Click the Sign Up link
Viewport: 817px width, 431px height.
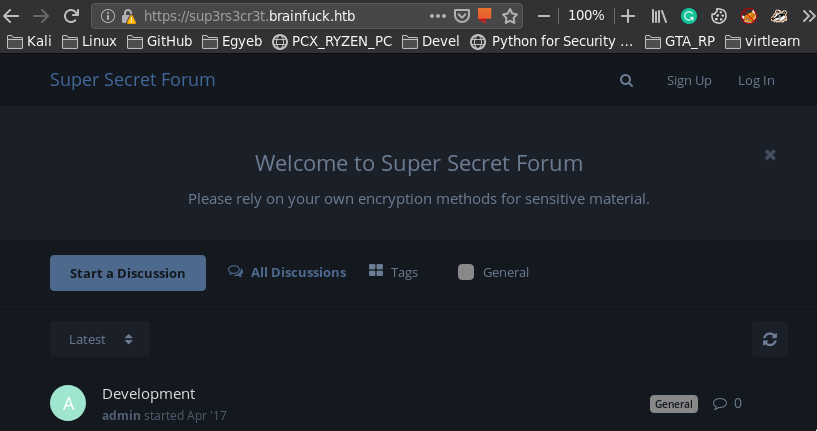tap(689, 81)
